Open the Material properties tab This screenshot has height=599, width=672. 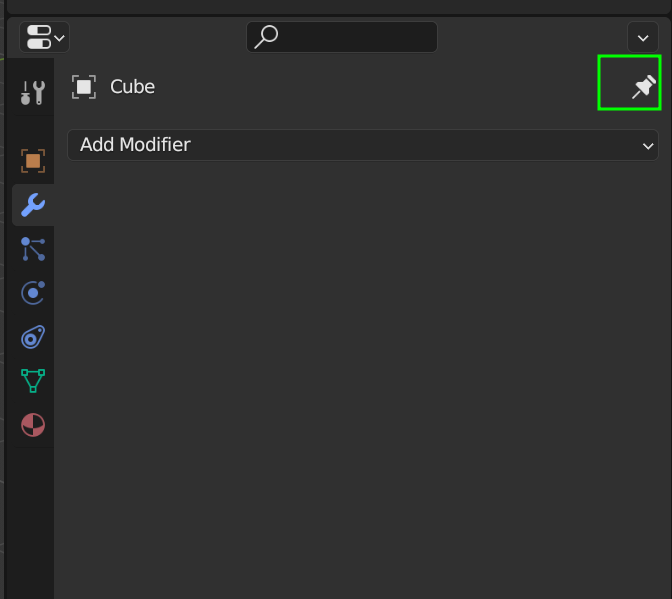pyautogui.click(x=33, y=425)
